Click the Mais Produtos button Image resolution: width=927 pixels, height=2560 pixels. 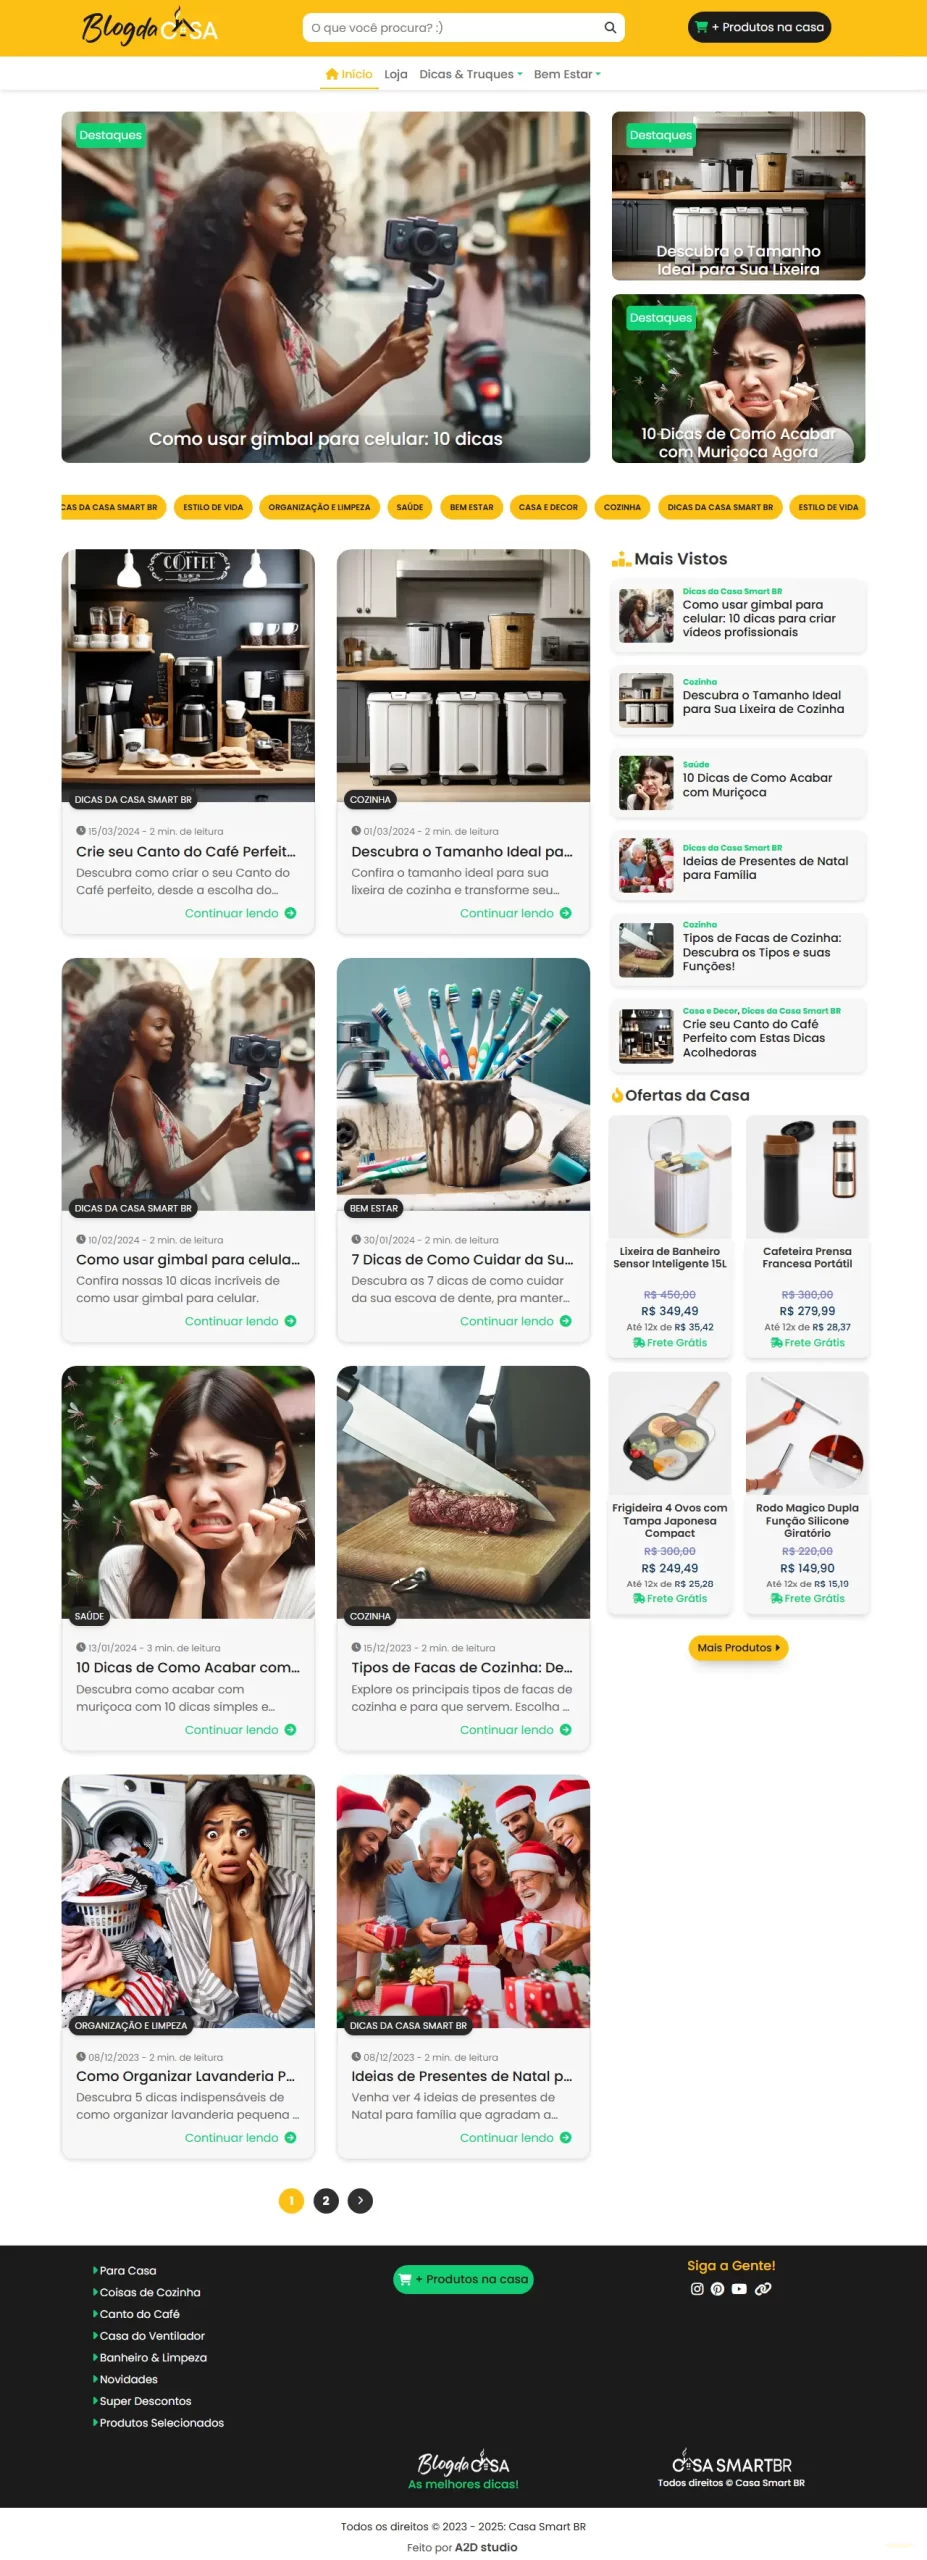point(739,1647)
